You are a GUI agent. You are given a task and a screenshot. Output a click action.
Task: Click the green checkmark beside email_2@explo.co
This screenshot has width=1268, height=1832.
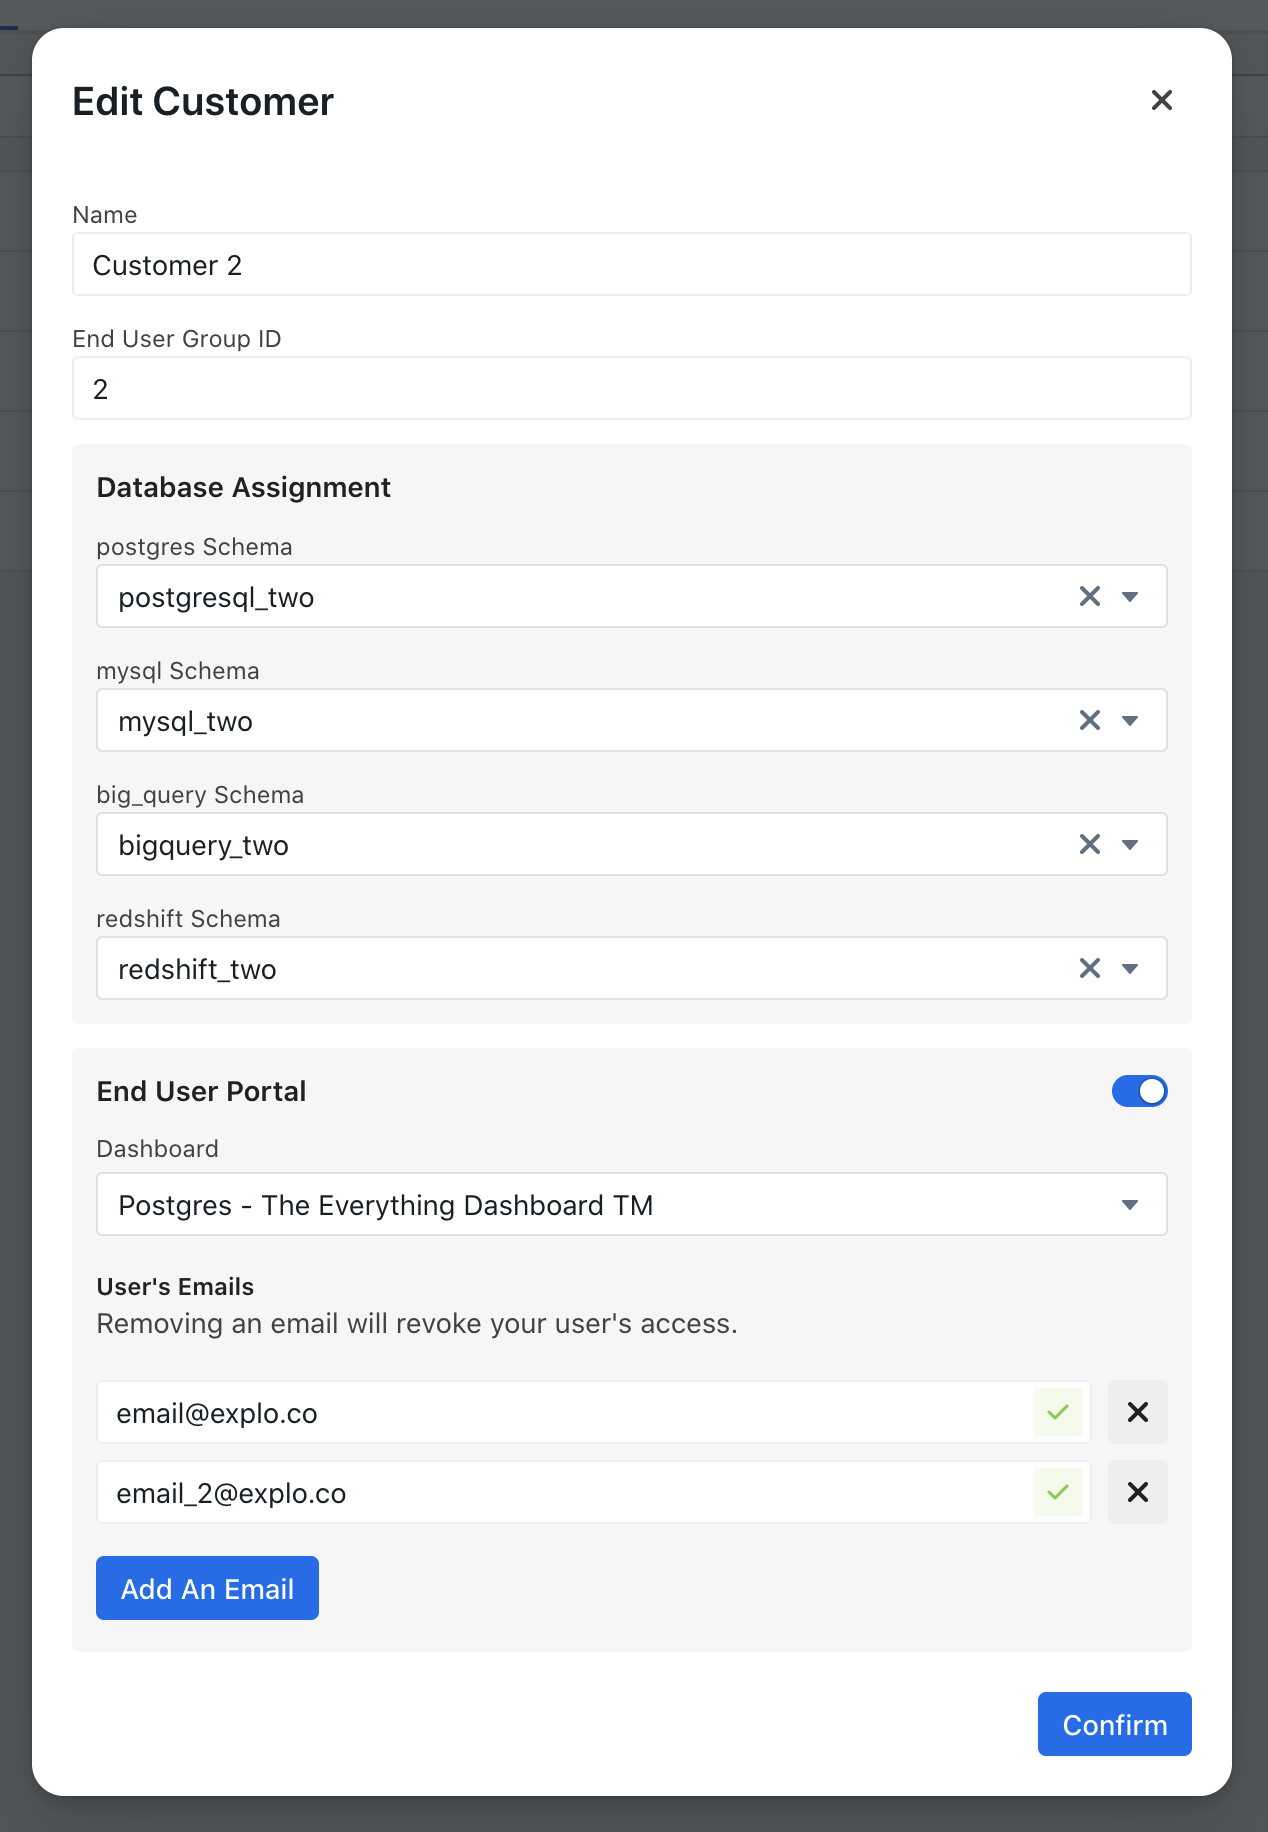[1058, 1492]
